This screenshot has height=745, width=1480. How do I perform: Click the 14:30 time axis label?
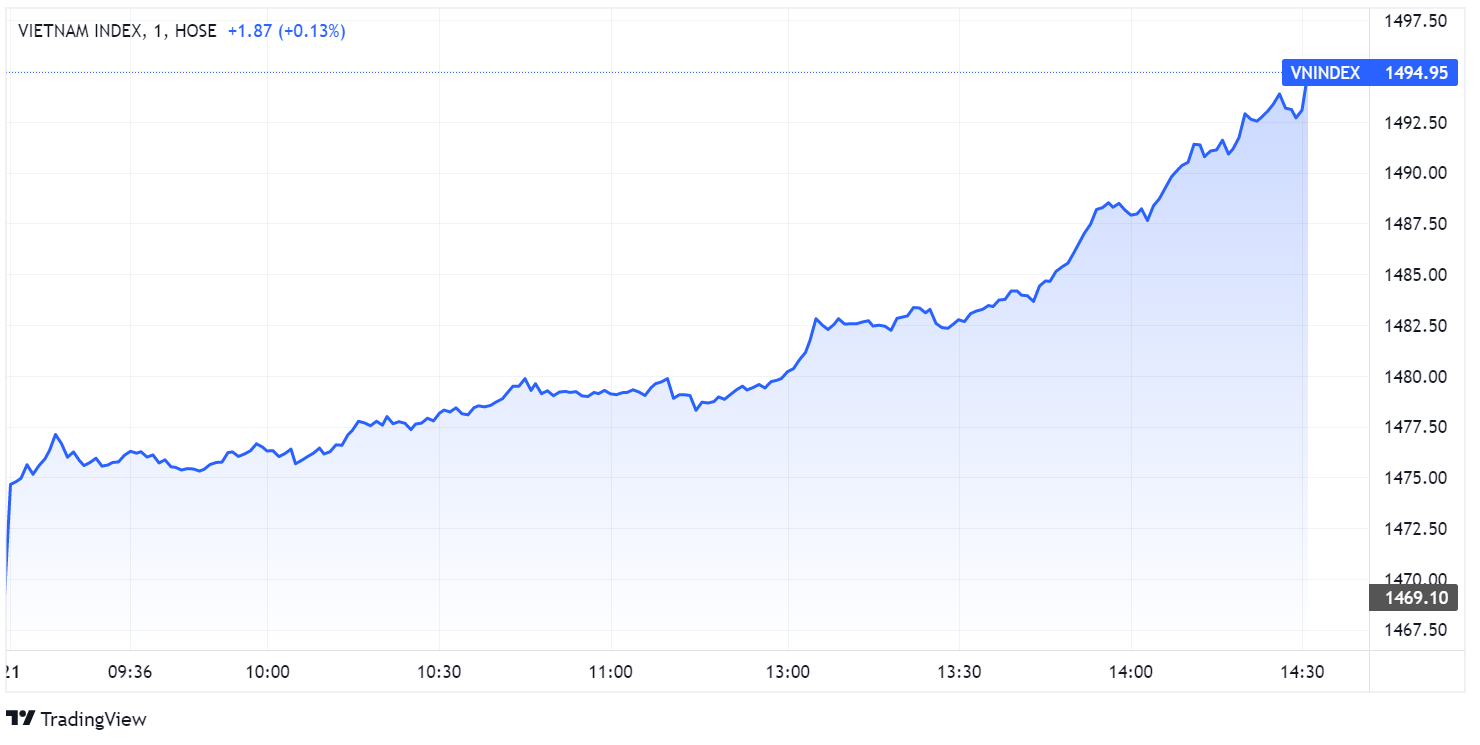click(x=1302, y=672)
